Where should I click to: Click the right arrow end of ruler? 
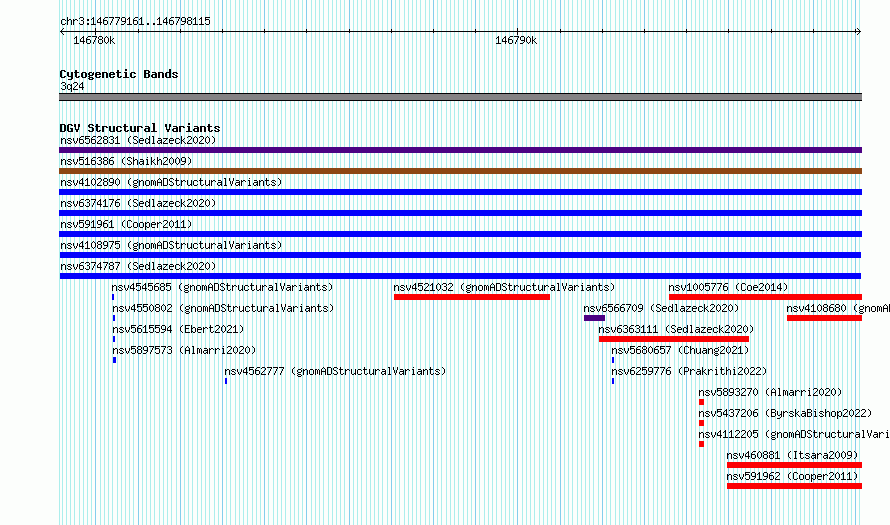(x=859, y=31)
